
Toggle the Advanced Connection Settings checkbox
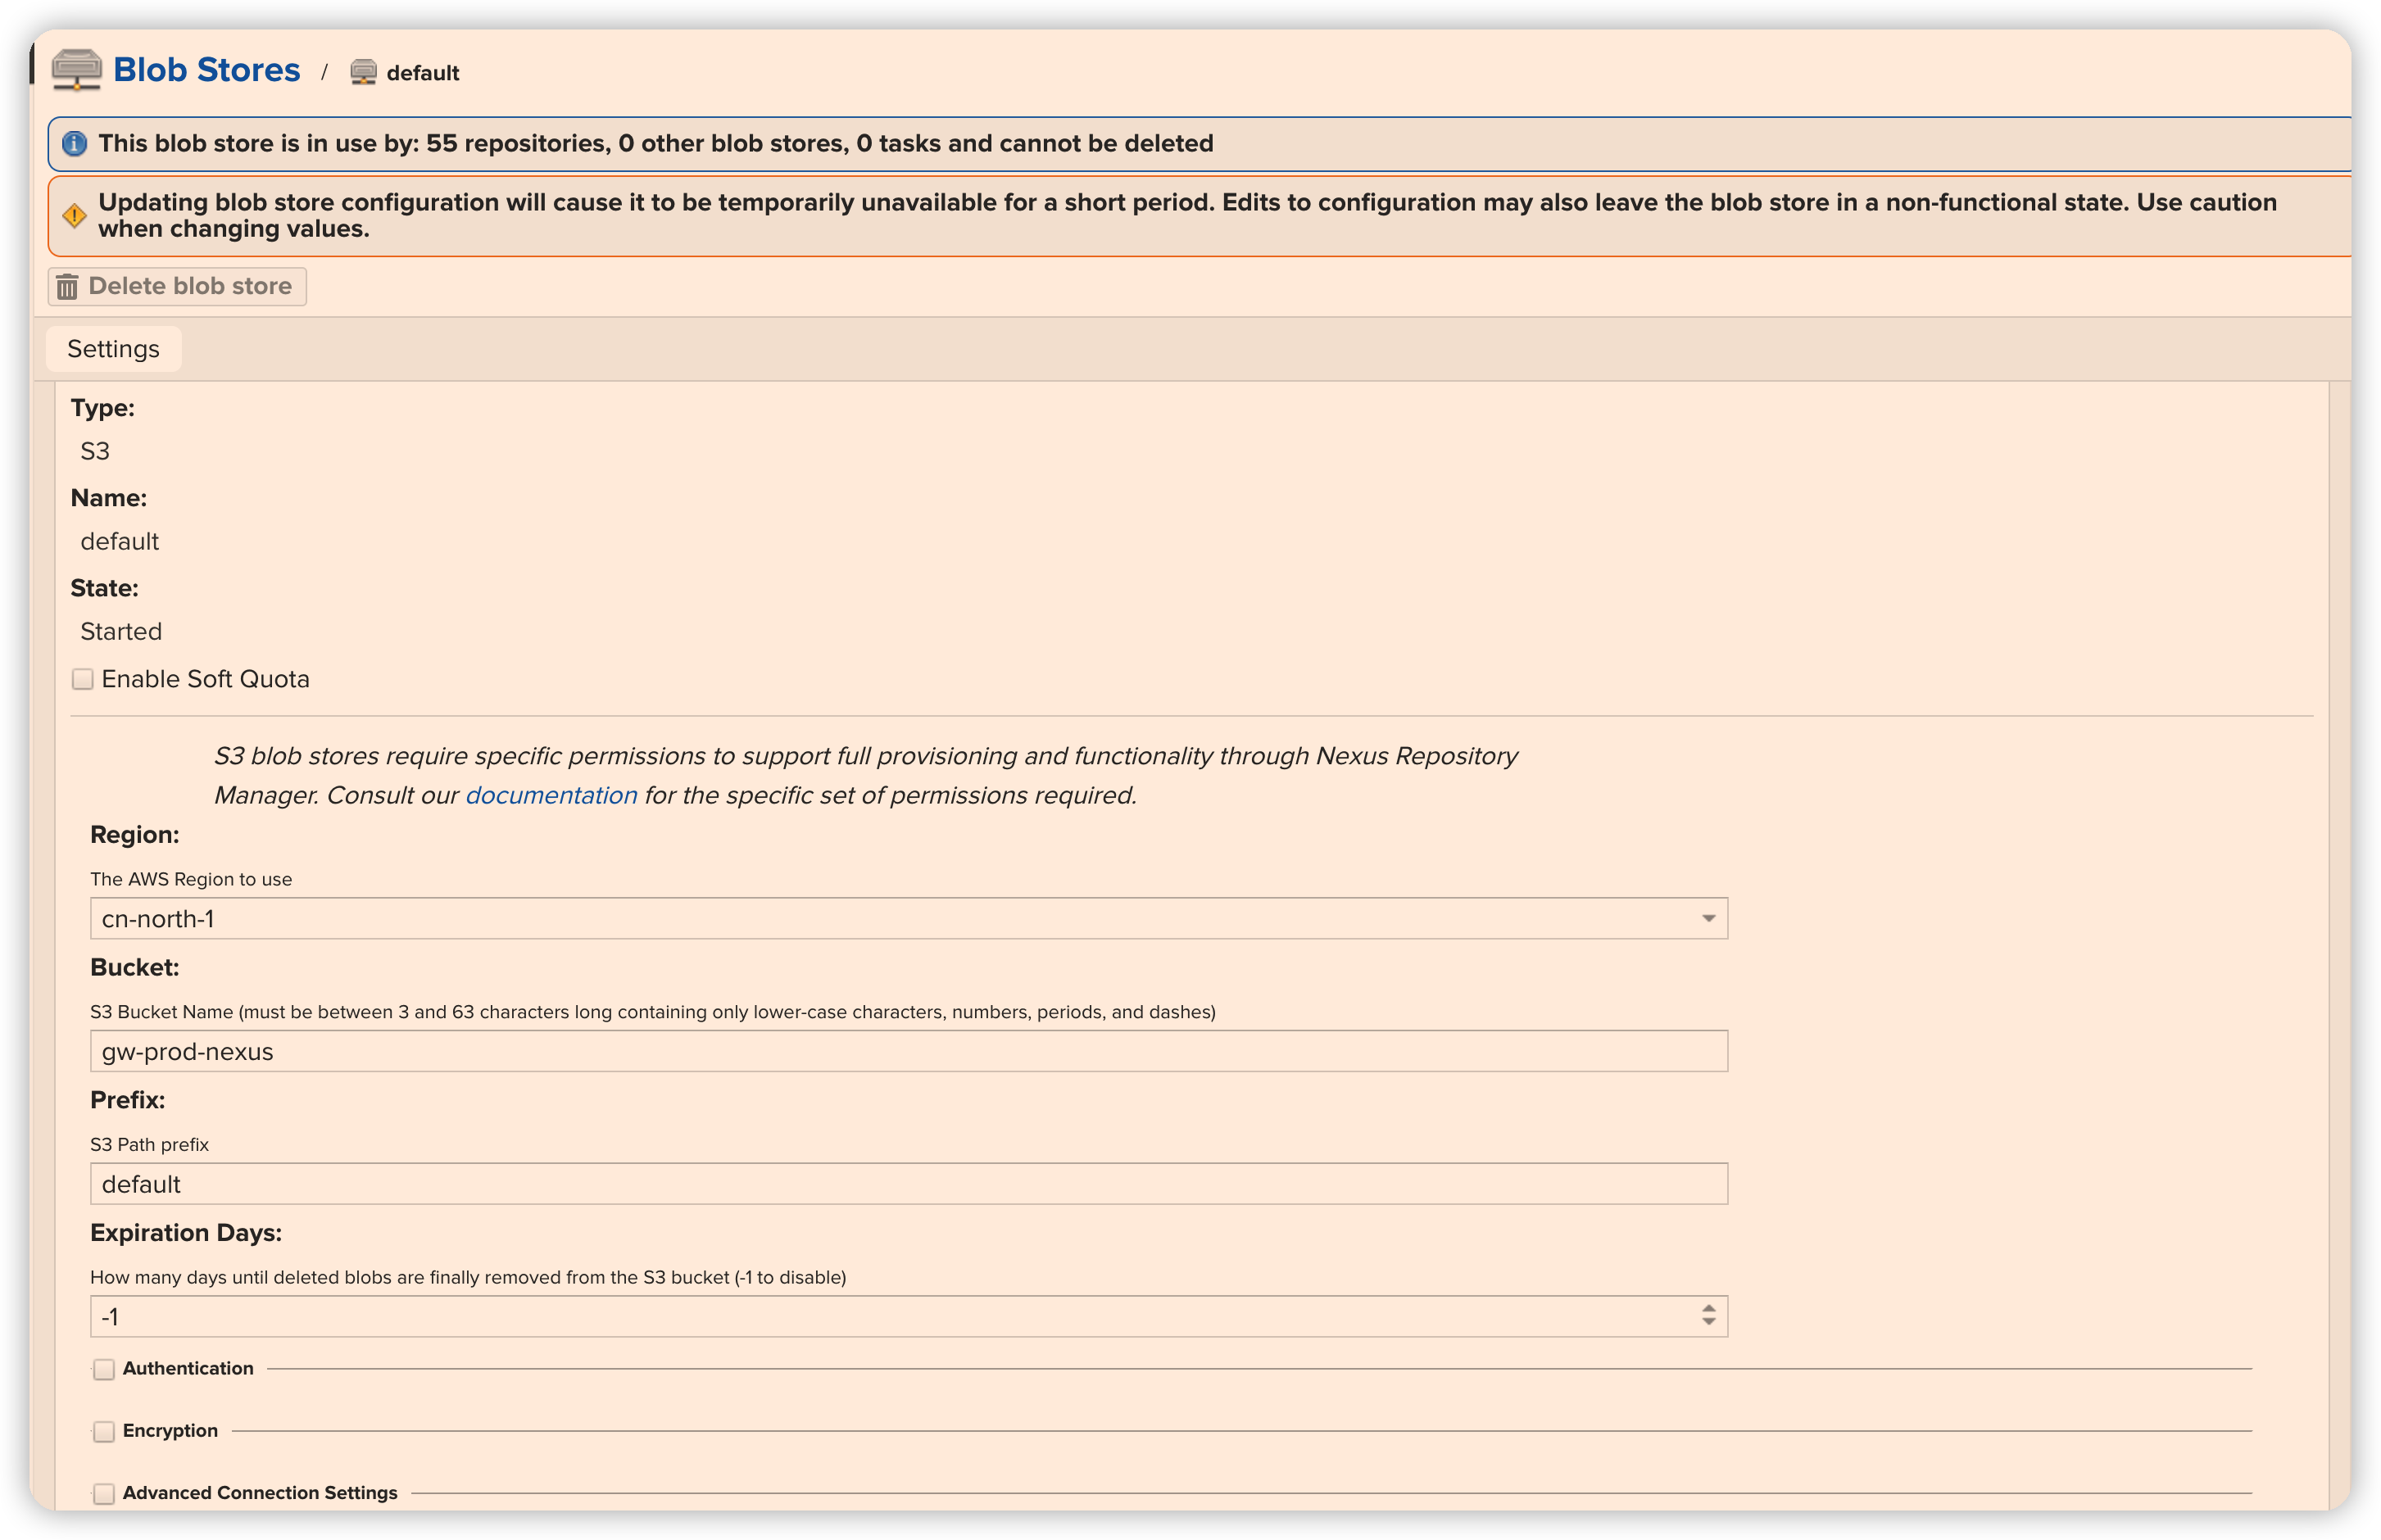[x=104, y=1493]
